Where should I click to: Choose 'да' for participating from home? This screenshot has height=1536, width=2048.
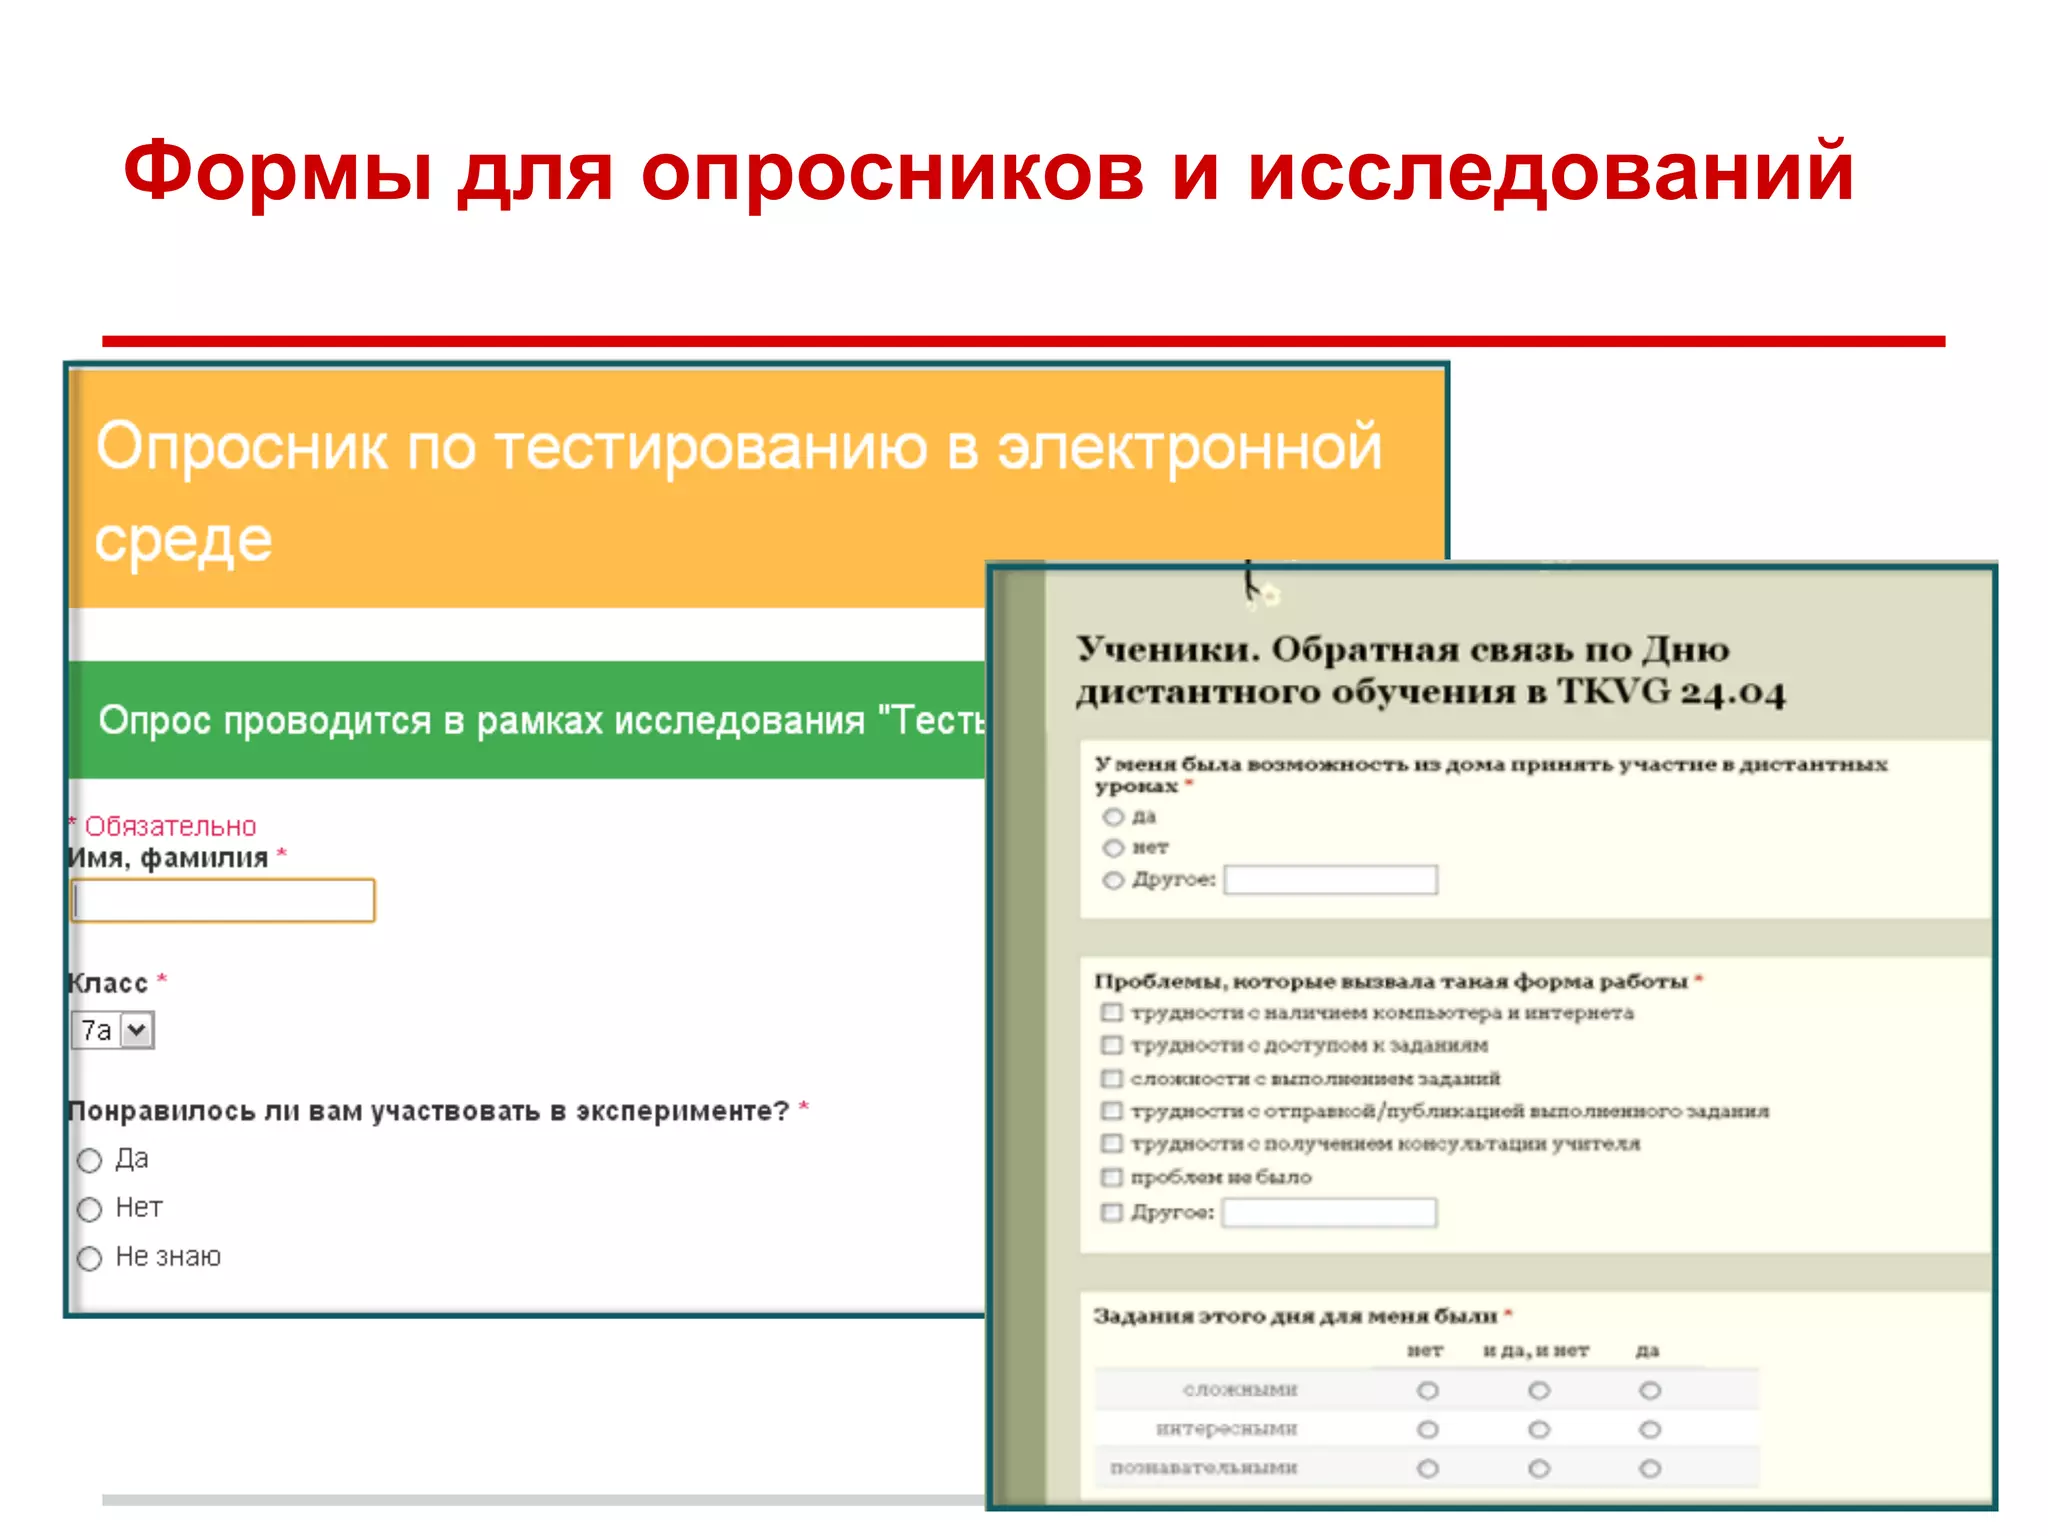point(1113,817)
